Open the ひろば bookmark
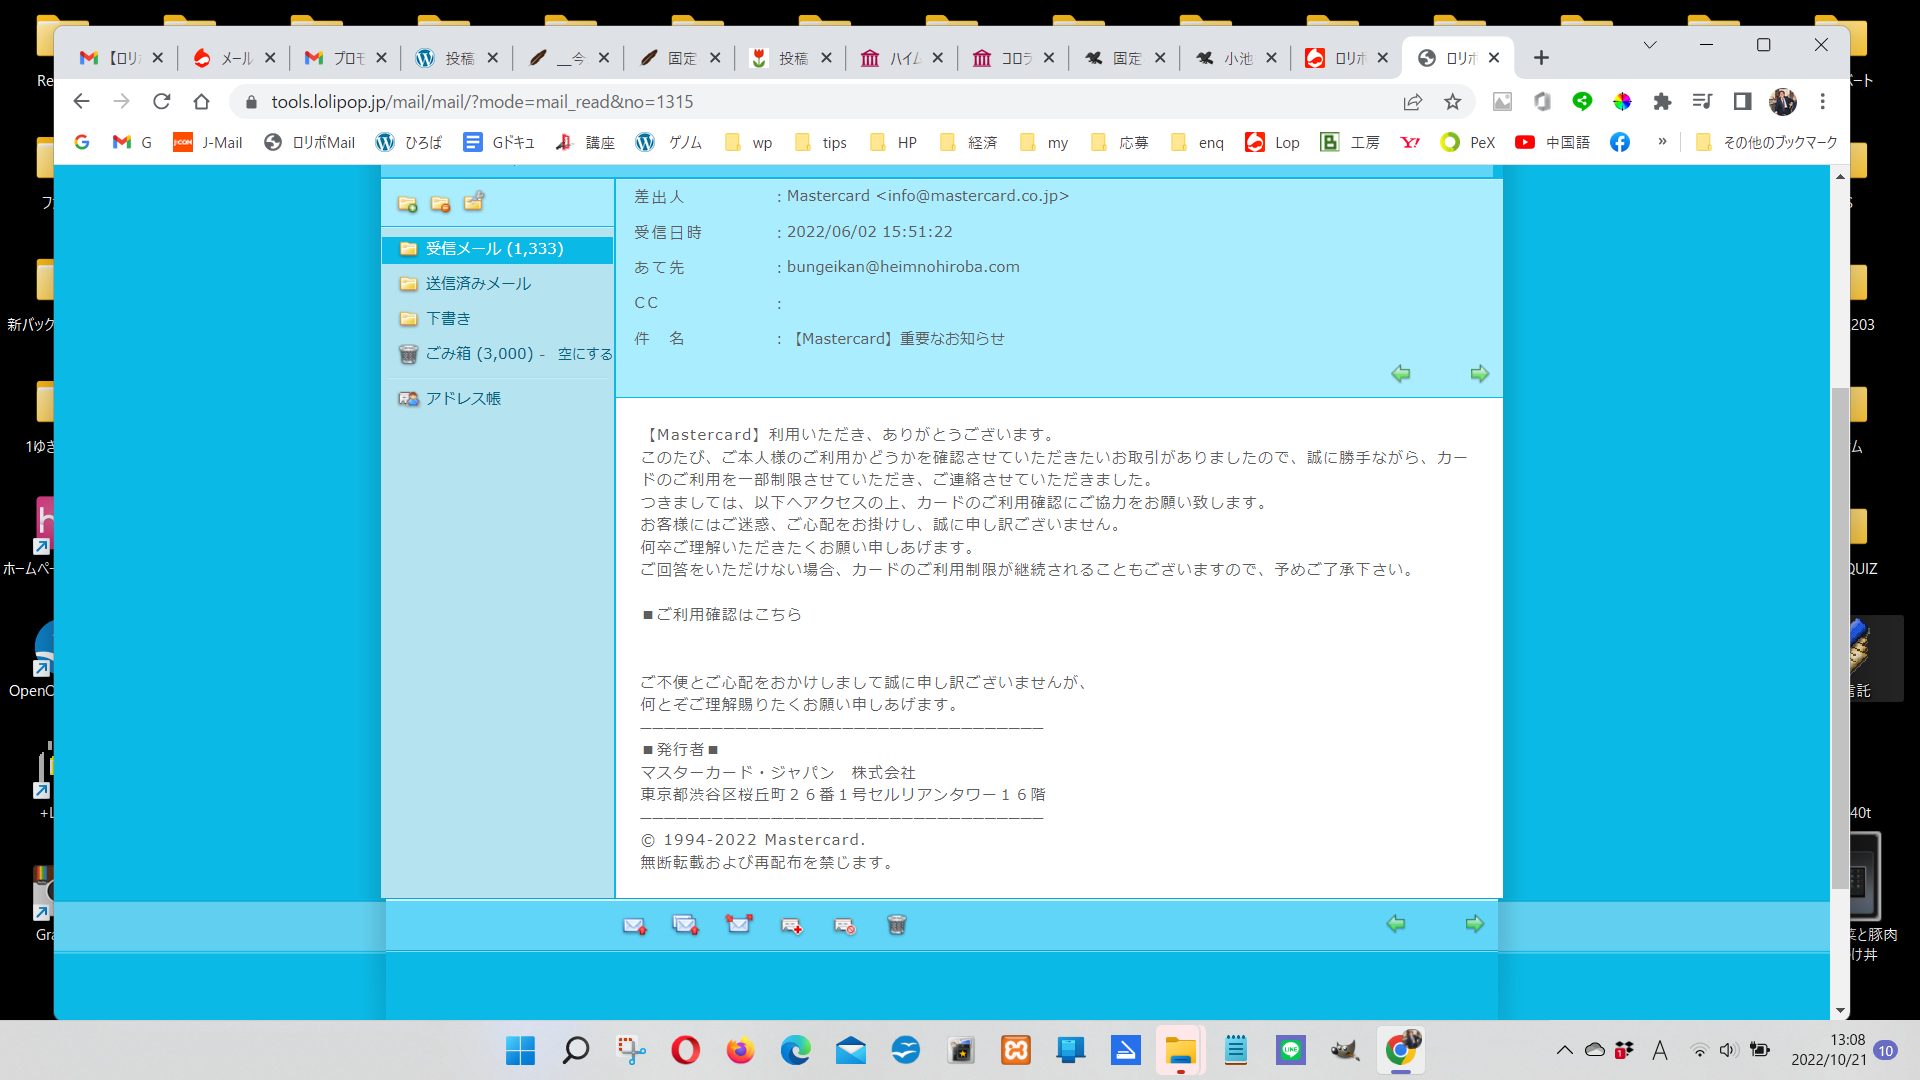 pyautogui.click(x=409, y=143)
